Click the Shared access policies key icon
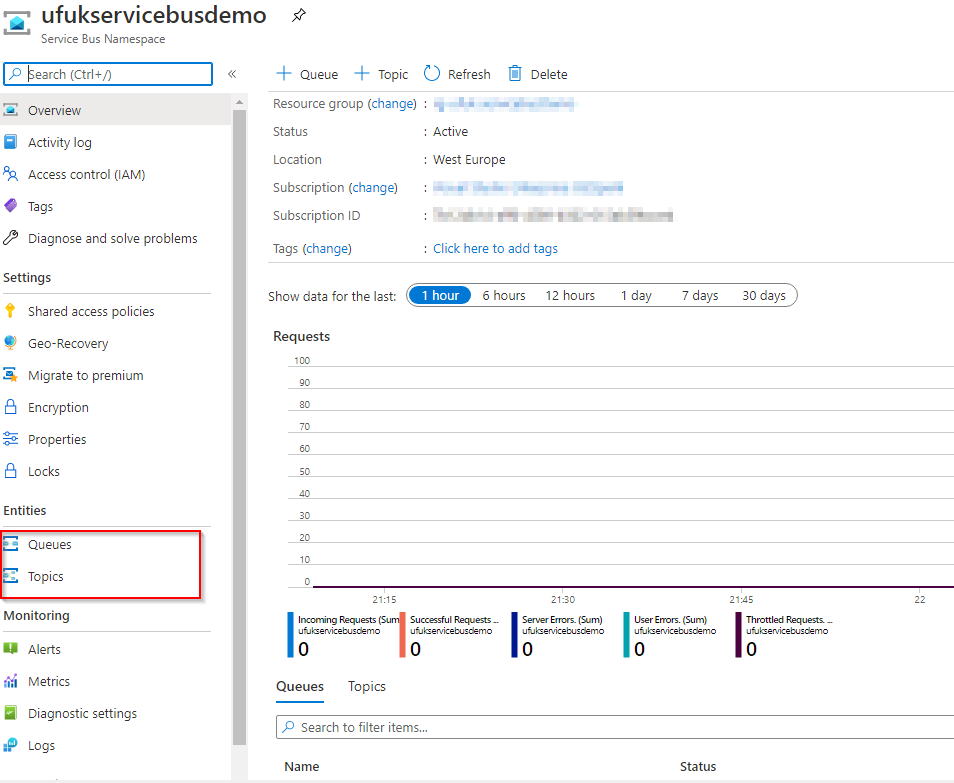Image resolution: width=954 pixels, height=783 pixels. click(x=10, y=311)
